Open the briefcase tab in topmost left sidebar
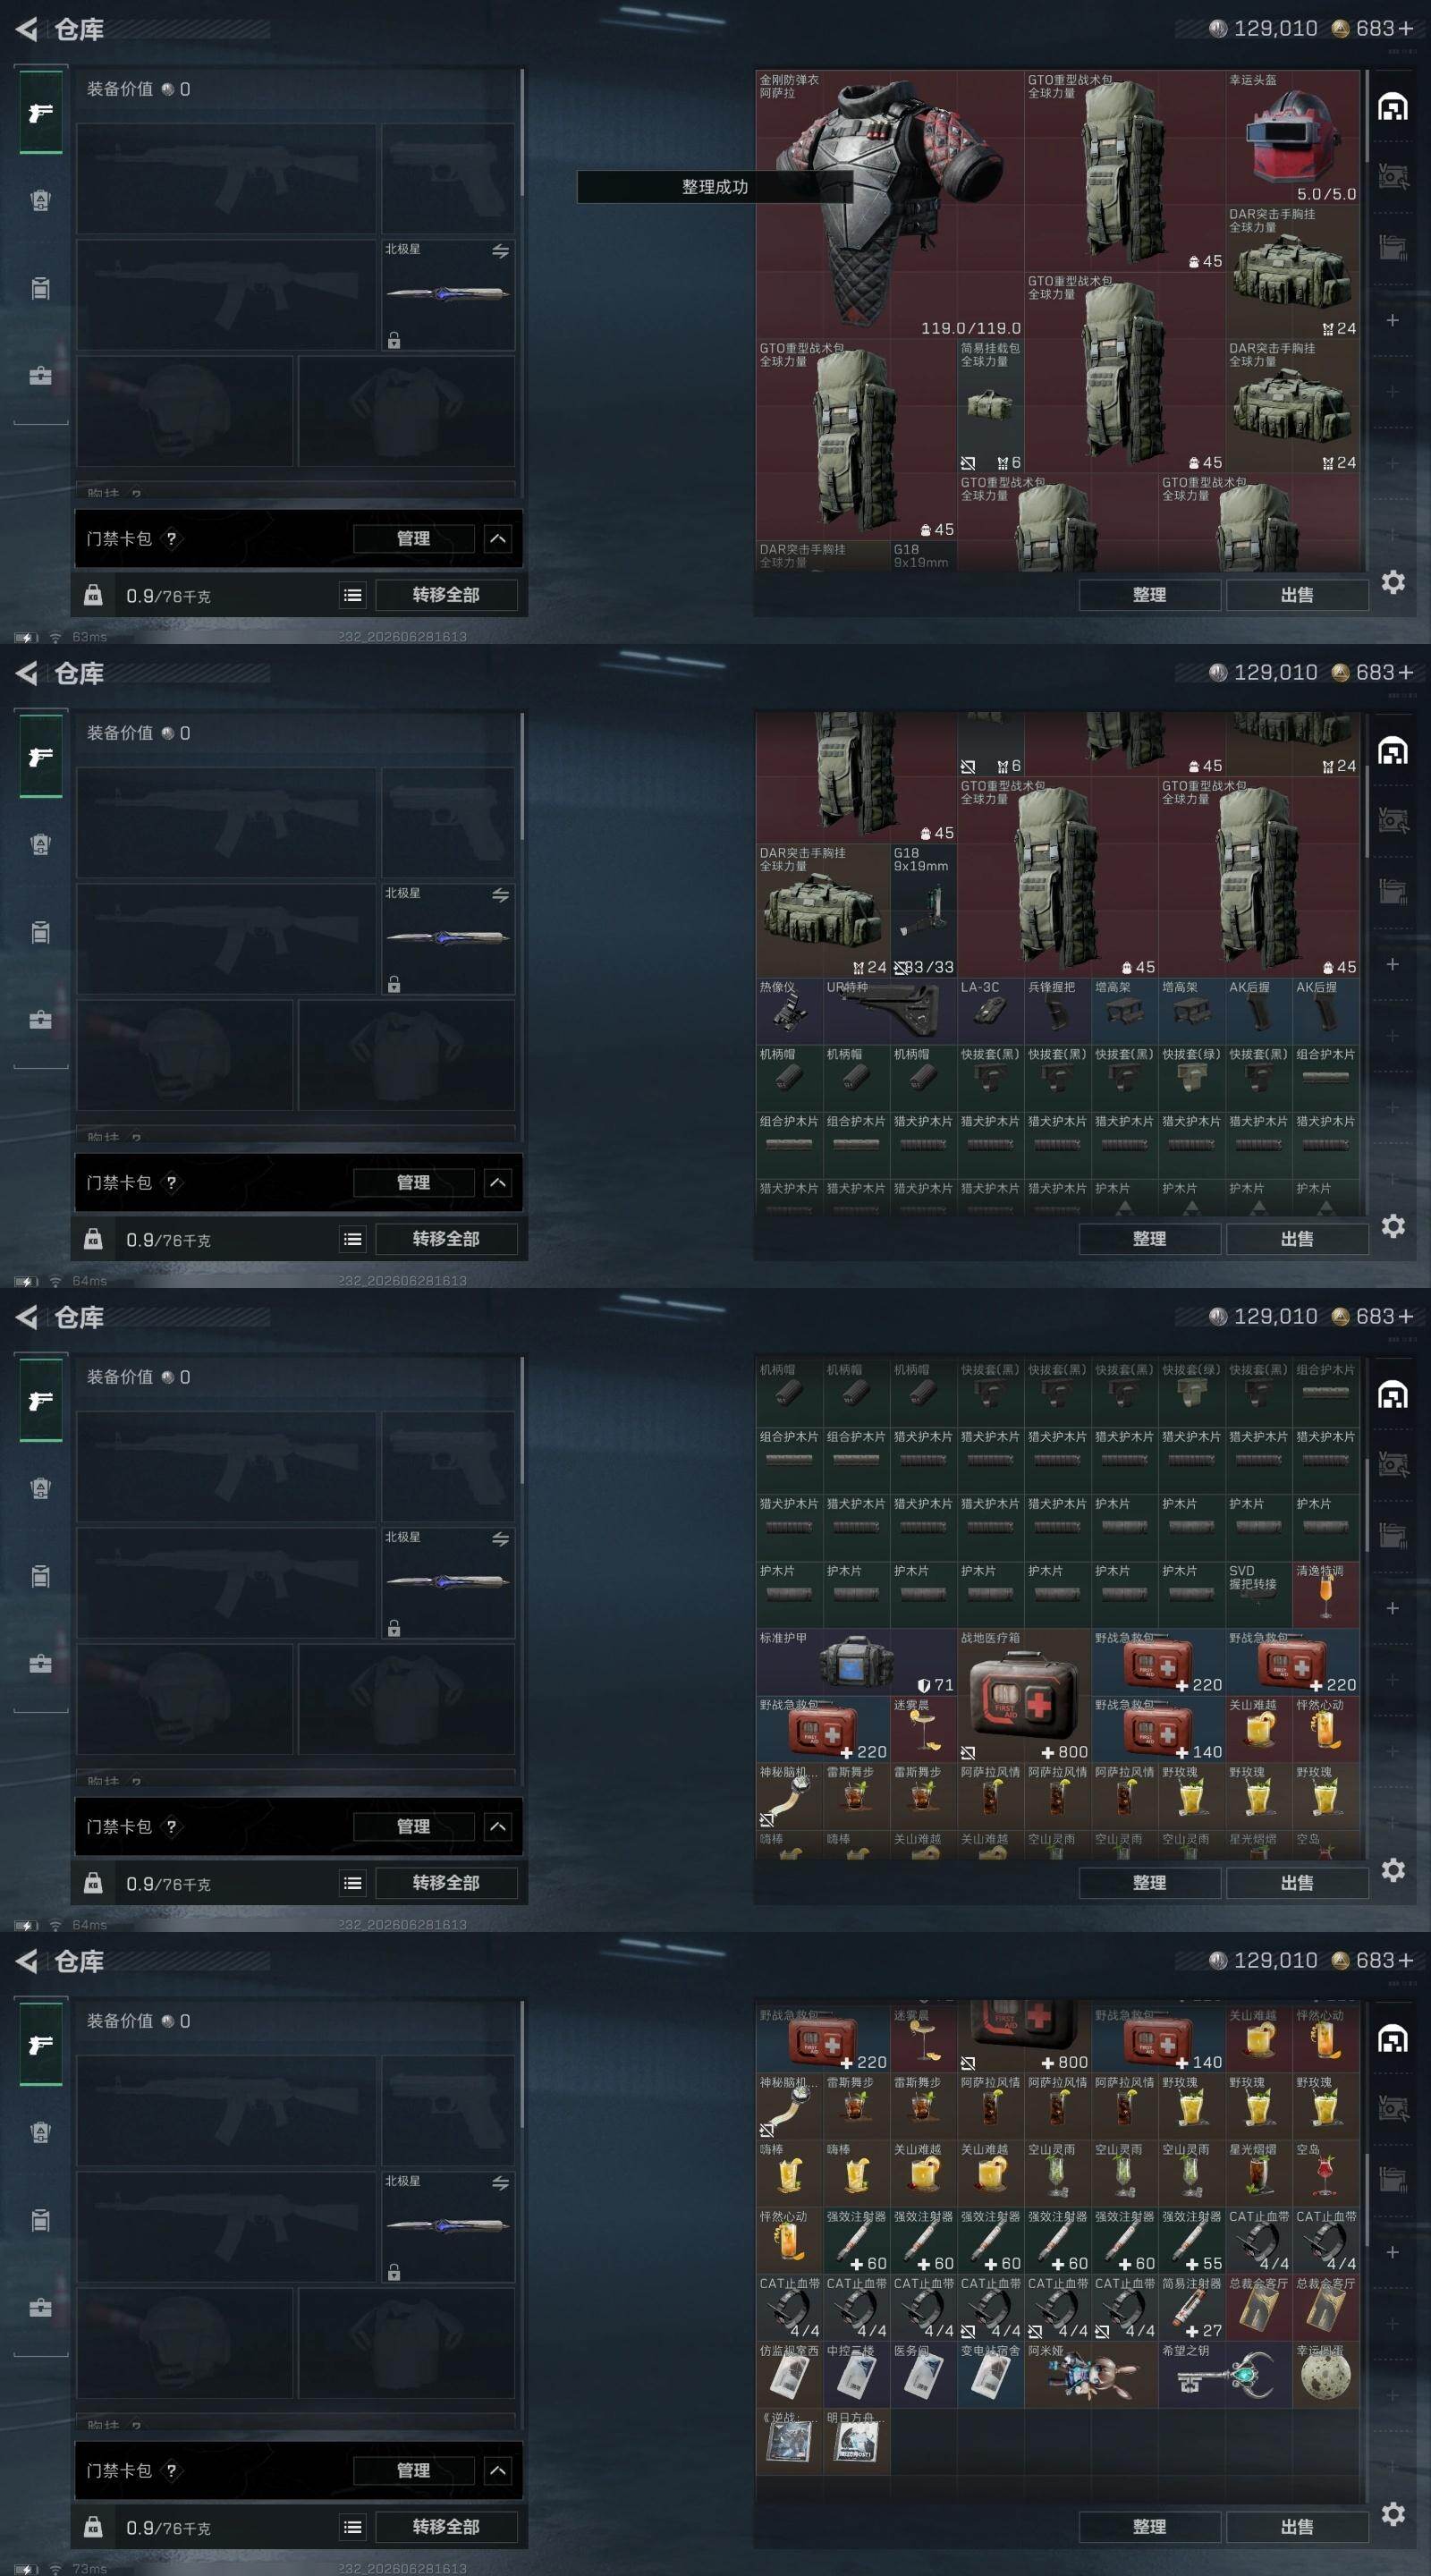Screen dimensions: 1431x2576 (x=40, y=376)
